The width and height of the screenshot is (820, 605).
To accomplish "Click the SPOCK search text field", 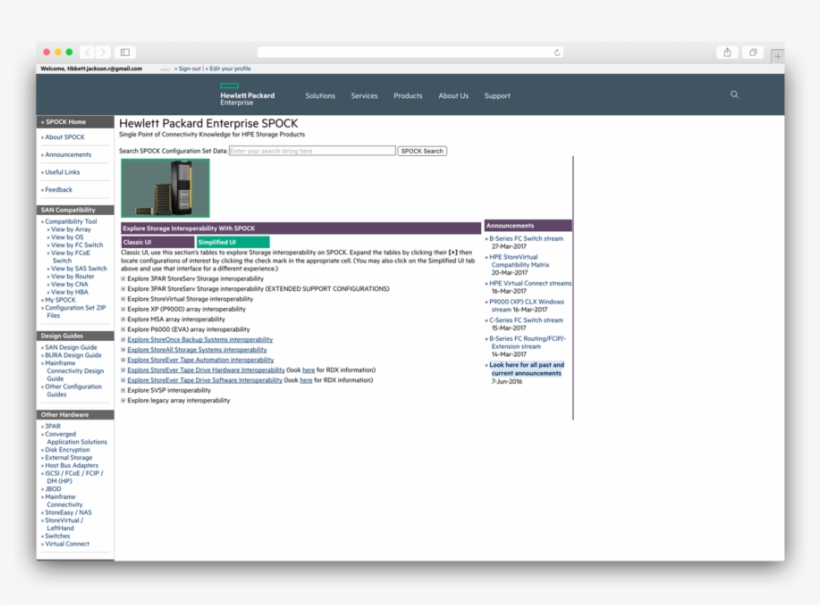I will click(x=312, y=151).
